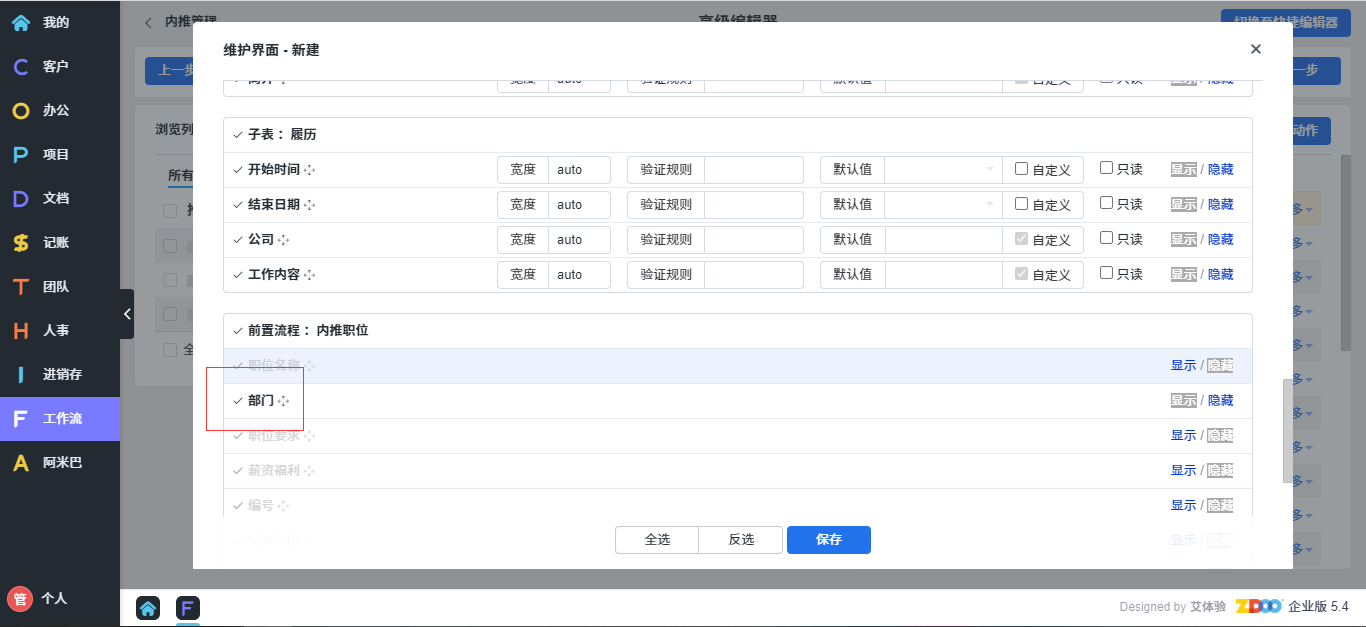Expand the 默认值 dropdown for 结束日期
This screenshot has height=627, width=1366.
click(x=943, y=205)
